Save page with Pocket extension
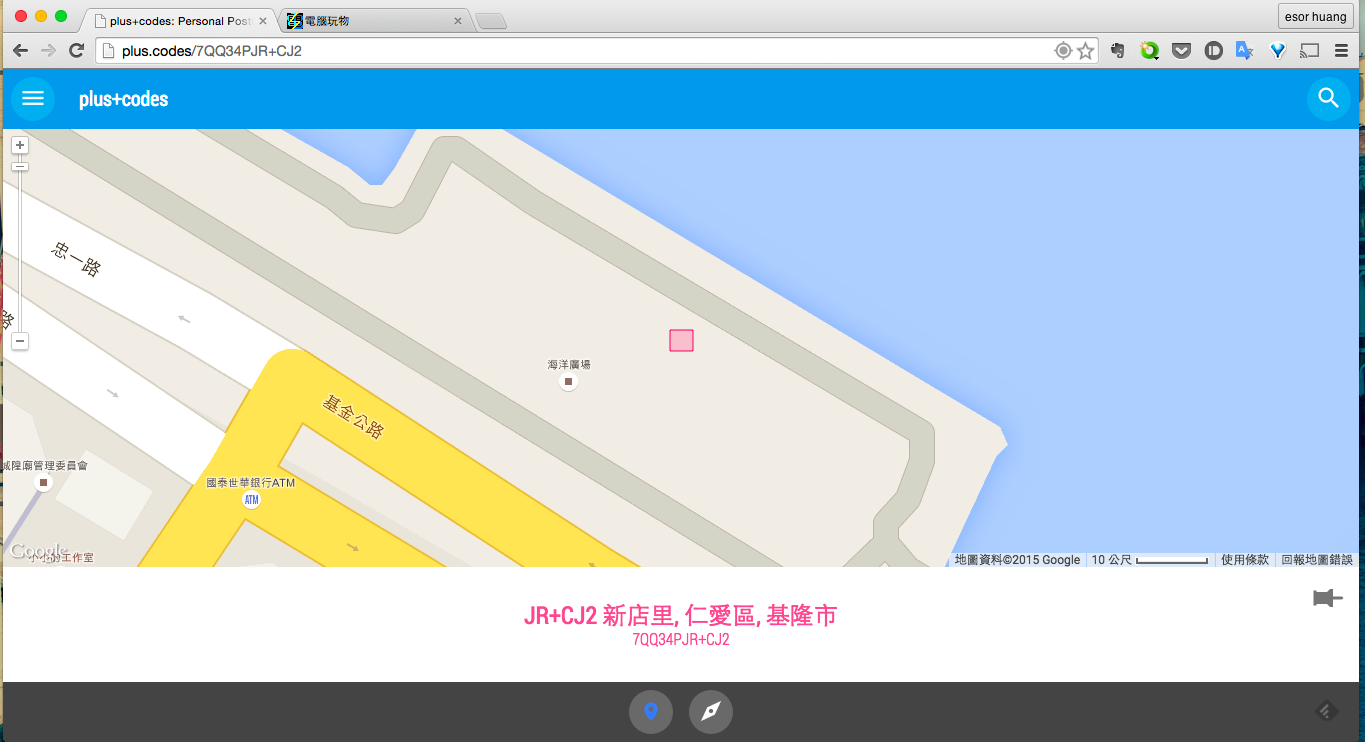Image resolution: width=1365 pixels, height=742 pixels. [1181, 51]
